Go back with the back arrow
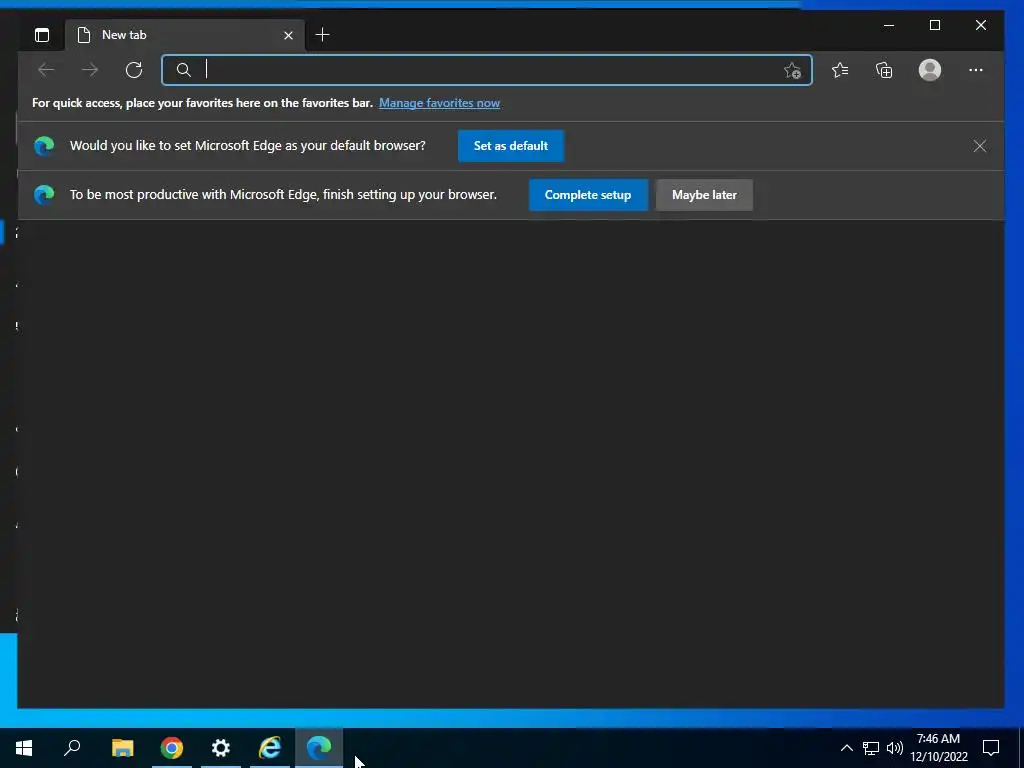This screenshot has height=768, width=1024. coord(46,70)
